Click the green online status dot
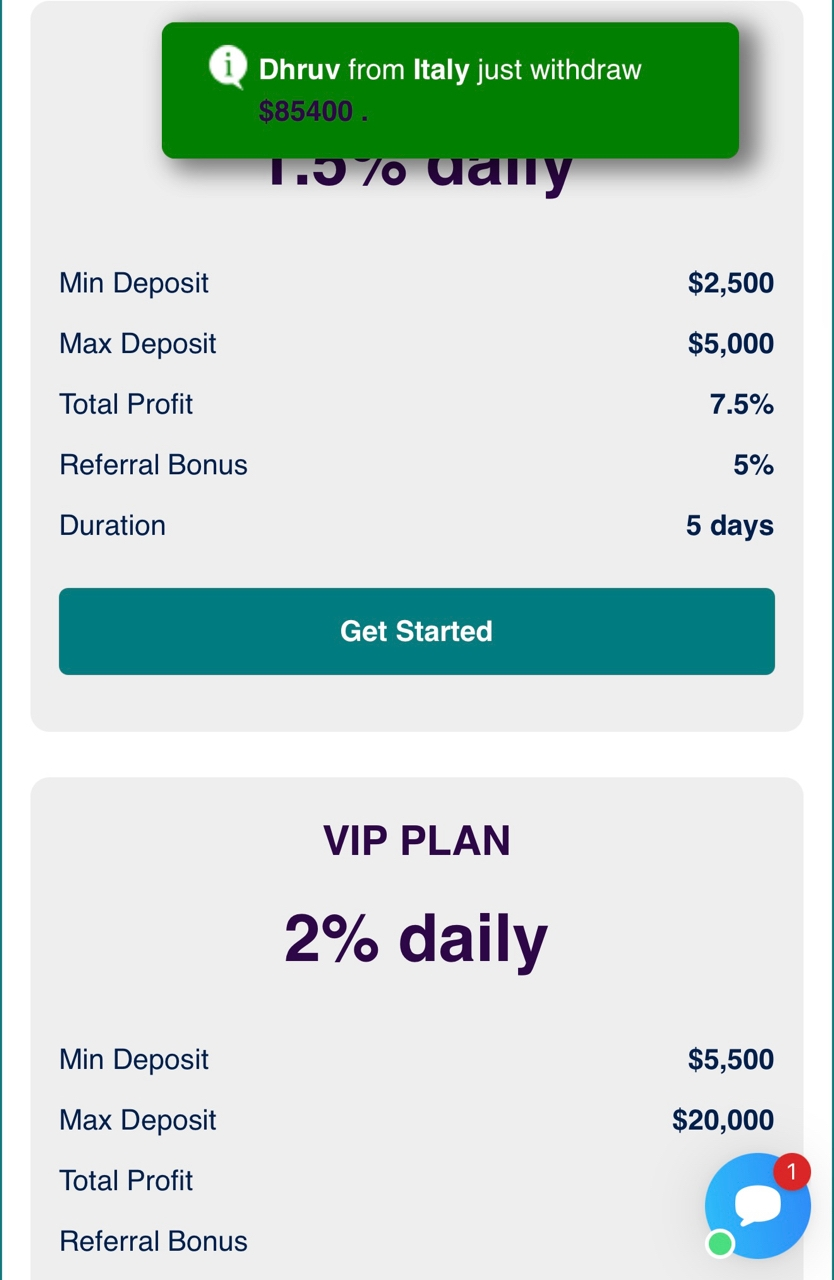Image resolution: width=834 pixels, height=1280 pixels. pos(720,1244)
